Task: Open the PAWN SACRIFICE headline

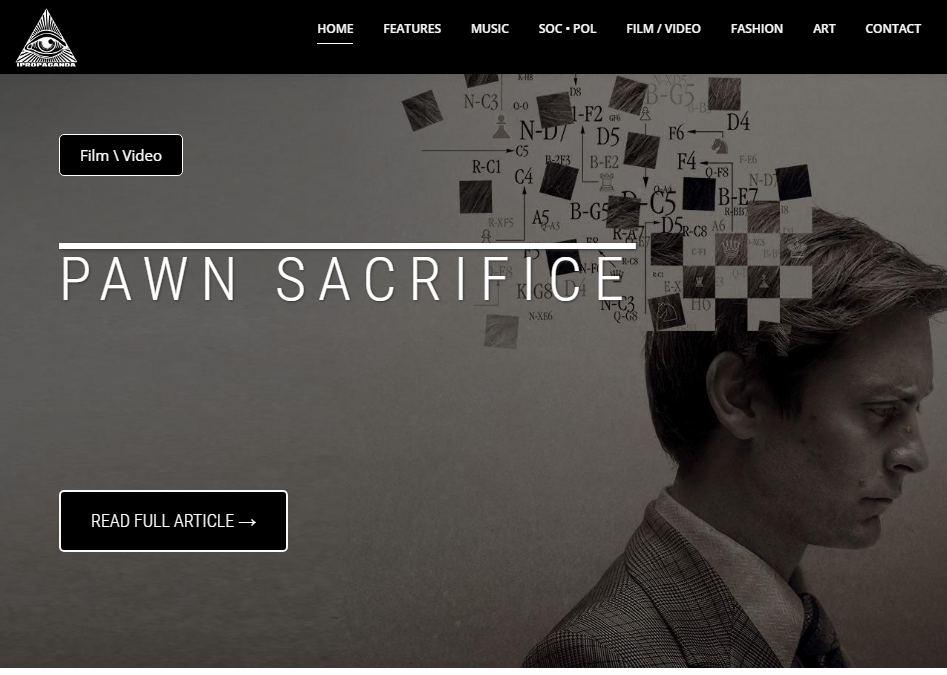Action: tap(342, 278)
